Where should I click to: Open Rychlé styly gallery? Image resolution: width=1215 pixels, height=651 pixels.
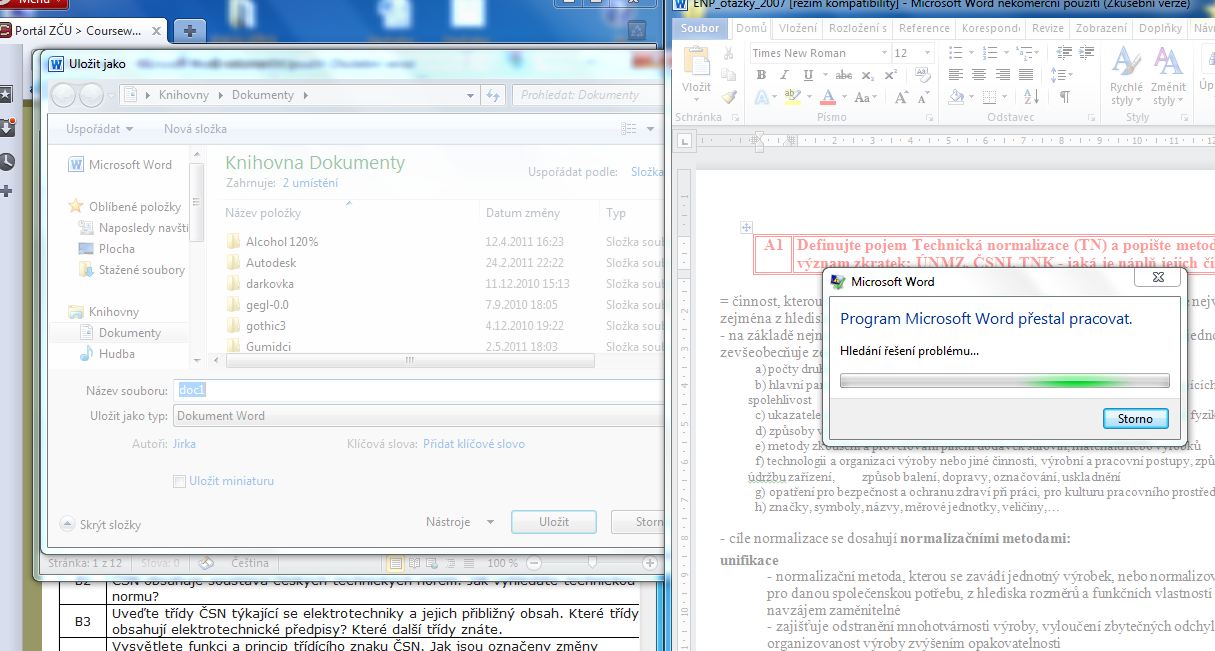pos(1126,77)
